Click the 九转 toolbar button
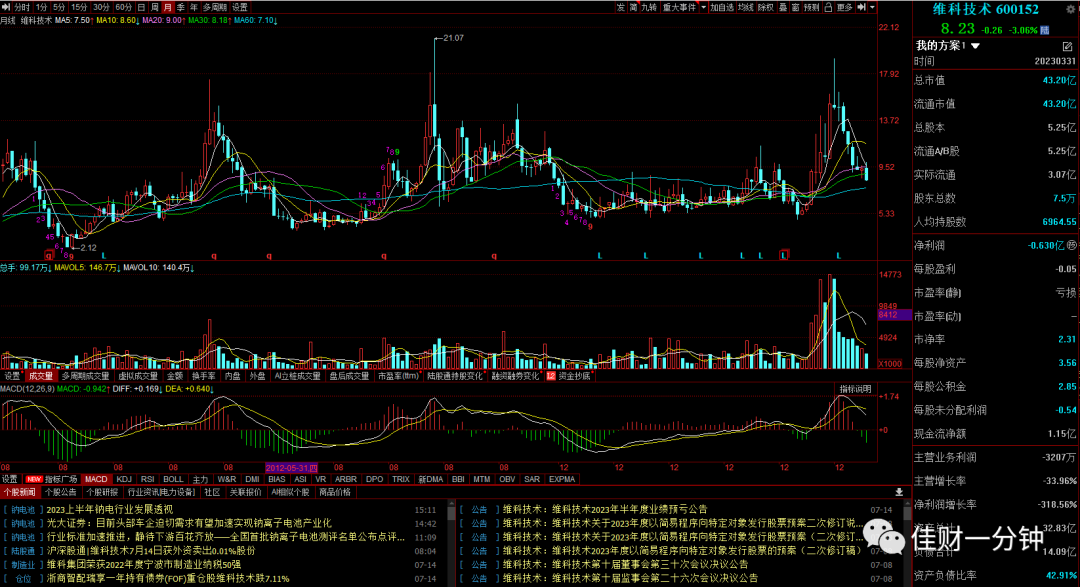Image resolution: width=1080 pixels, height=587 pixels. click(650, 7)
